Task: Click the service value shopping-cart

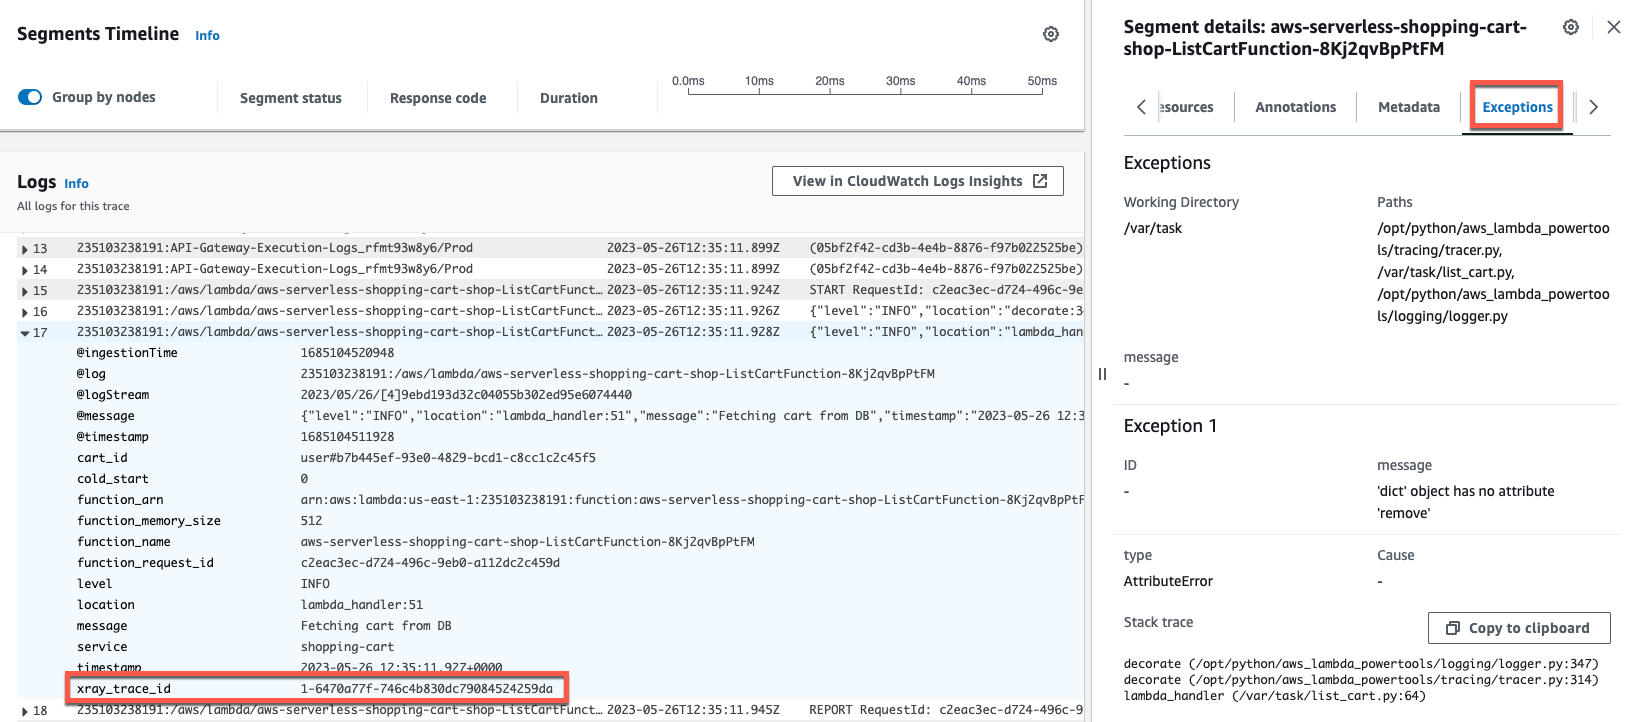Action: [347, 647]
